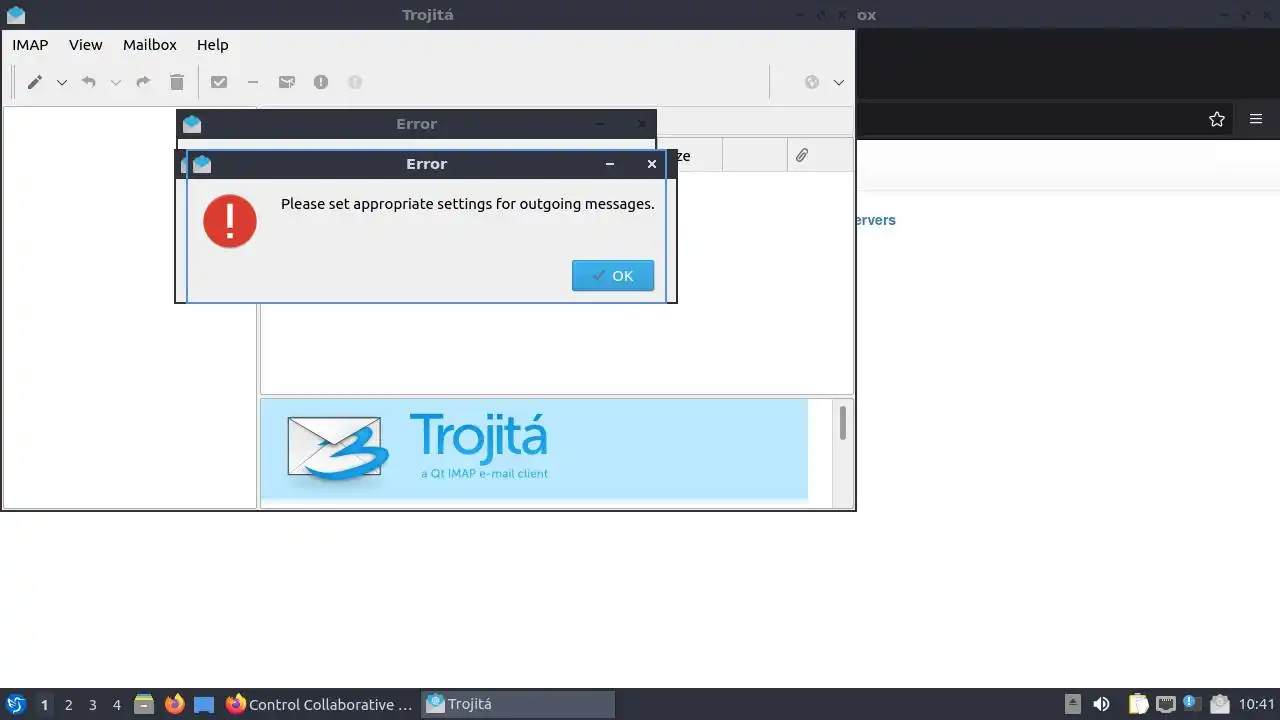Screen dimensions: 1280x720
Task: Click the reply arrow icon in toolbar
Action: pos(88,82)
